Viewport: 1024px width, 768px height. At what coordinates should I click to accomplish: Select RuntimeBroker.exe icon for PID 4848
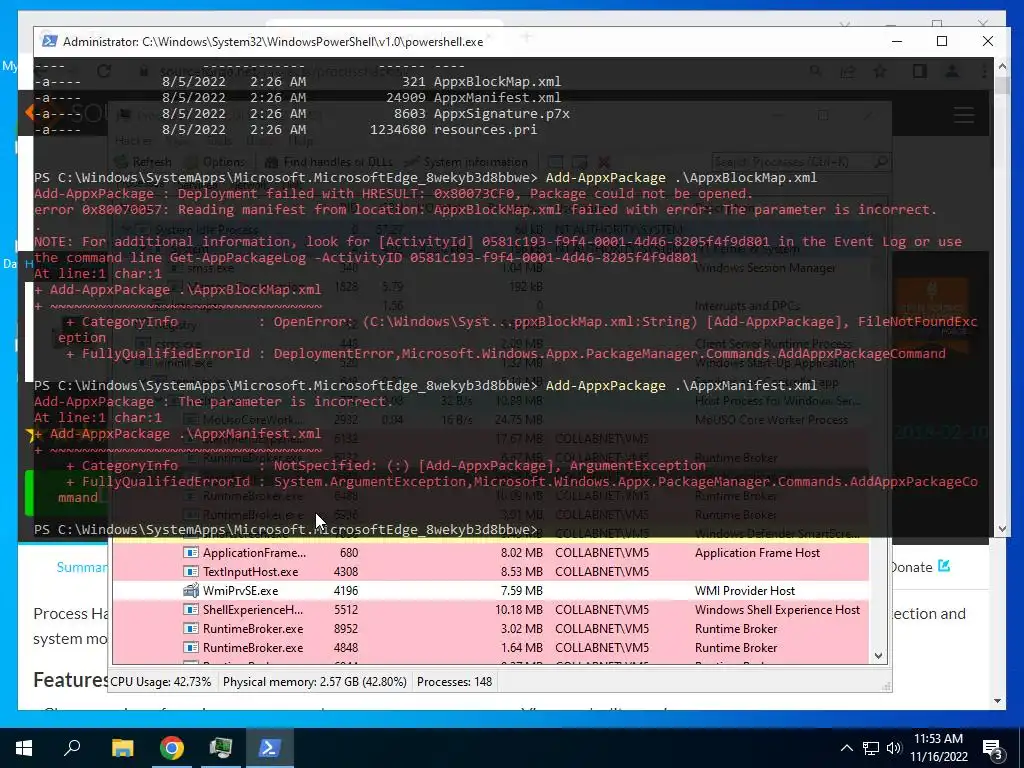[x=191, y=647]
